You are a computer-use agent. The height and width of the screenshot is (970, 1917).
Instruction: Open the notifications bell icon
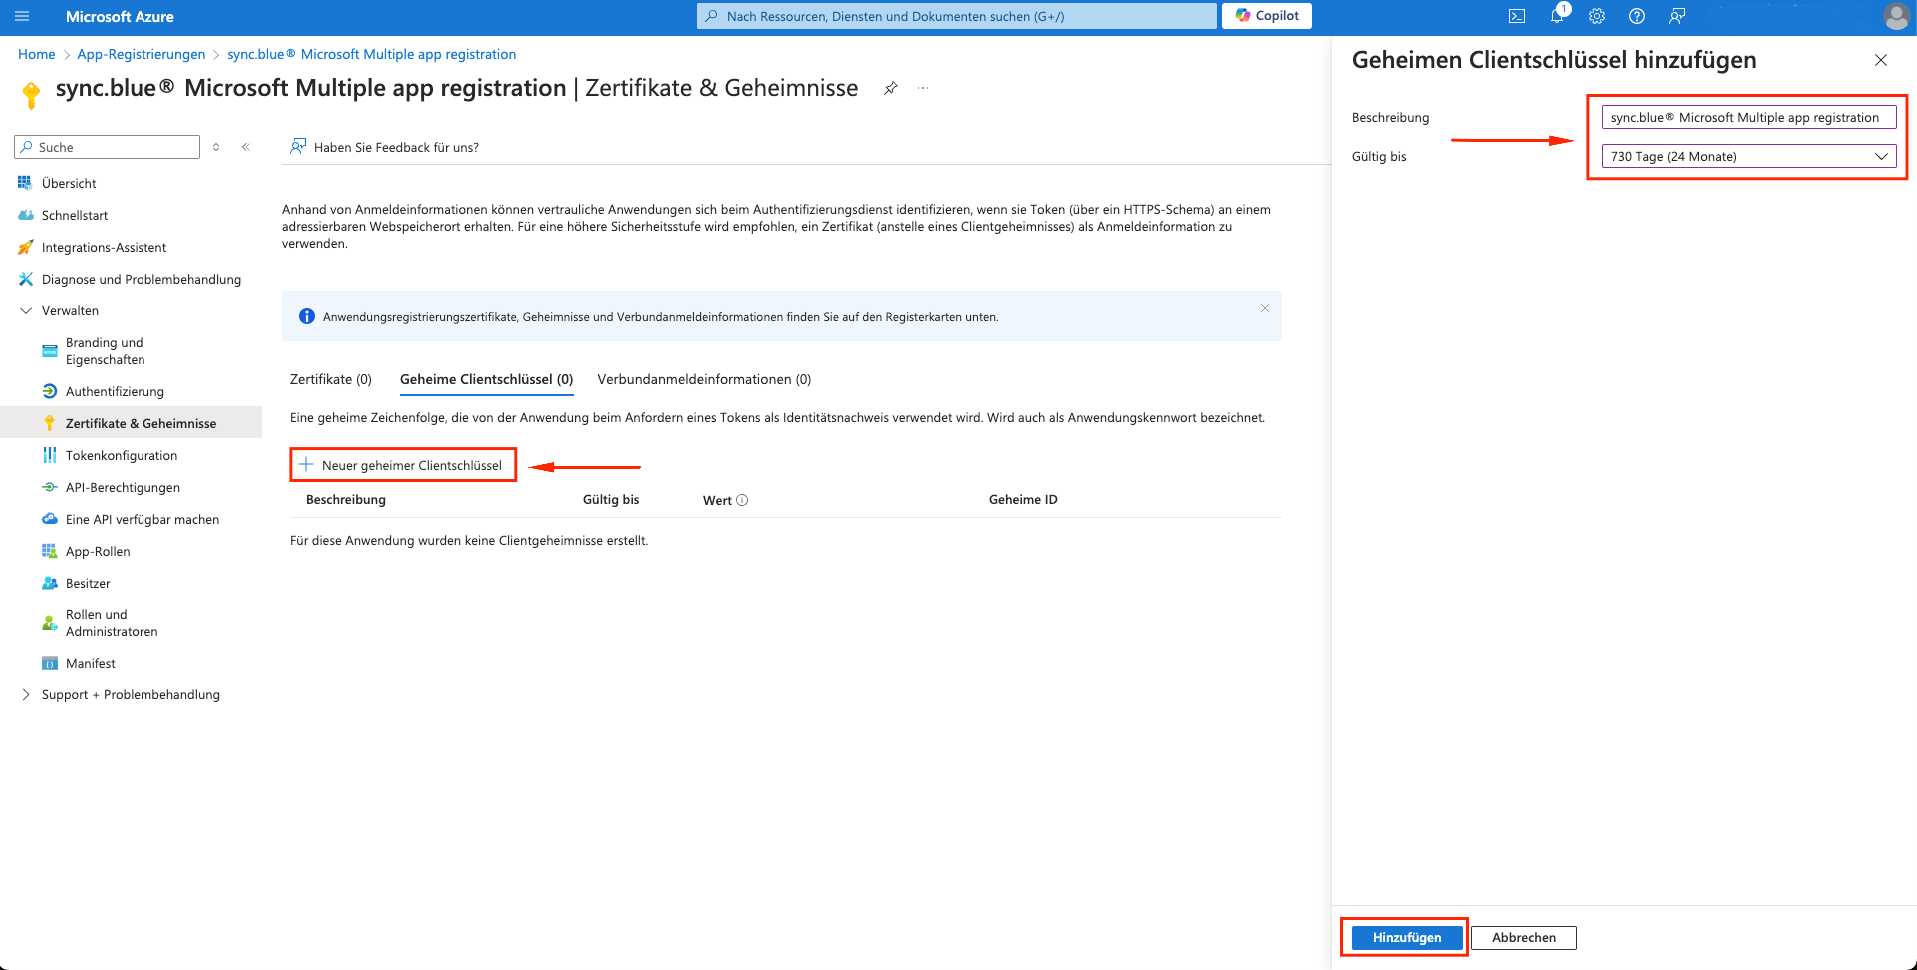[1557, 16]
